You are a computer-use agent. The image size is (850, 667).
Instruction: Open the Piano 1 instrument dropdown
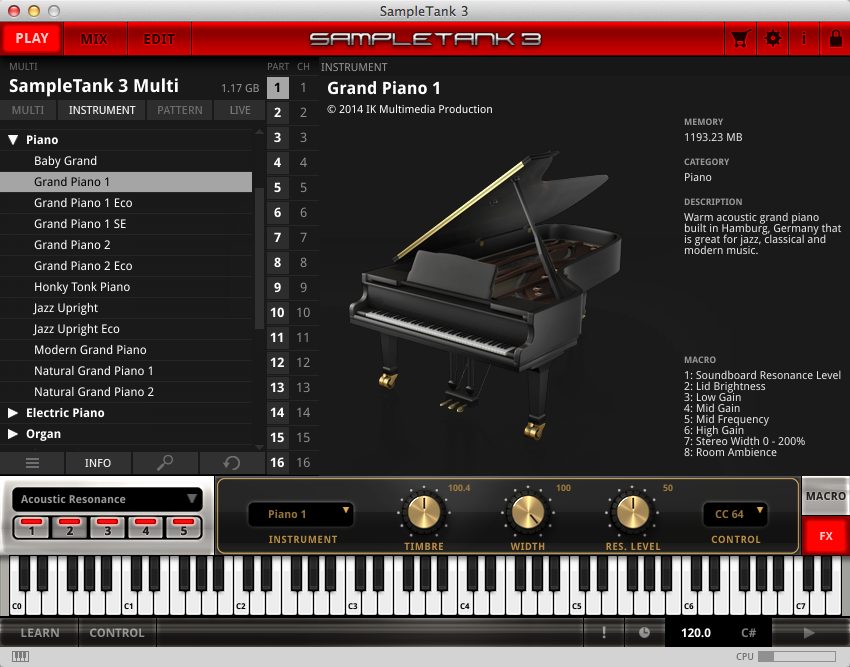tap(301, 514)
